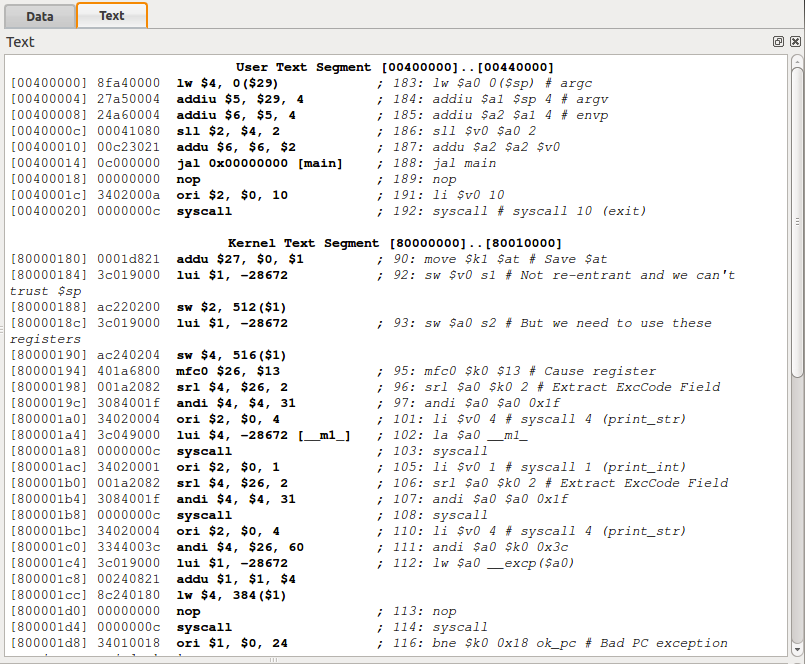Viewport: 805px width, 664px height.
Task: Switch to the Data tab
Action: coord(39,16)
